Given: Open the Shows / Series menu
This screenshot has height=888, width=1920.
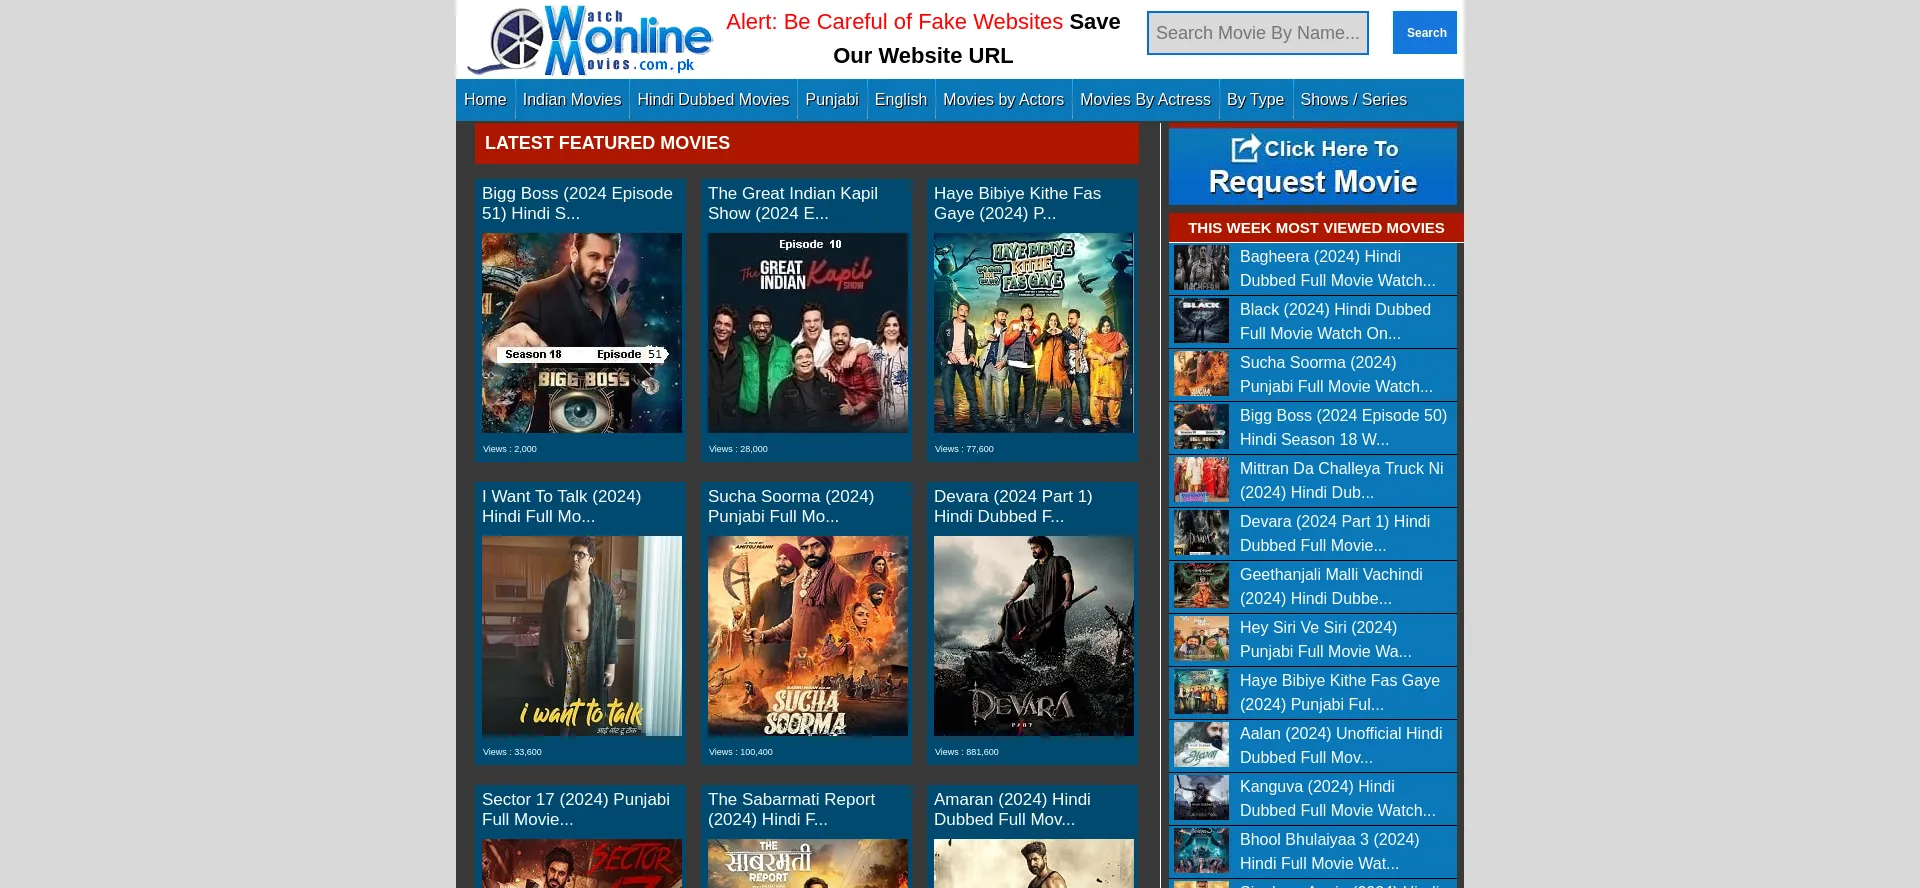Looking at the screenshot, I should coord(1353,100).
